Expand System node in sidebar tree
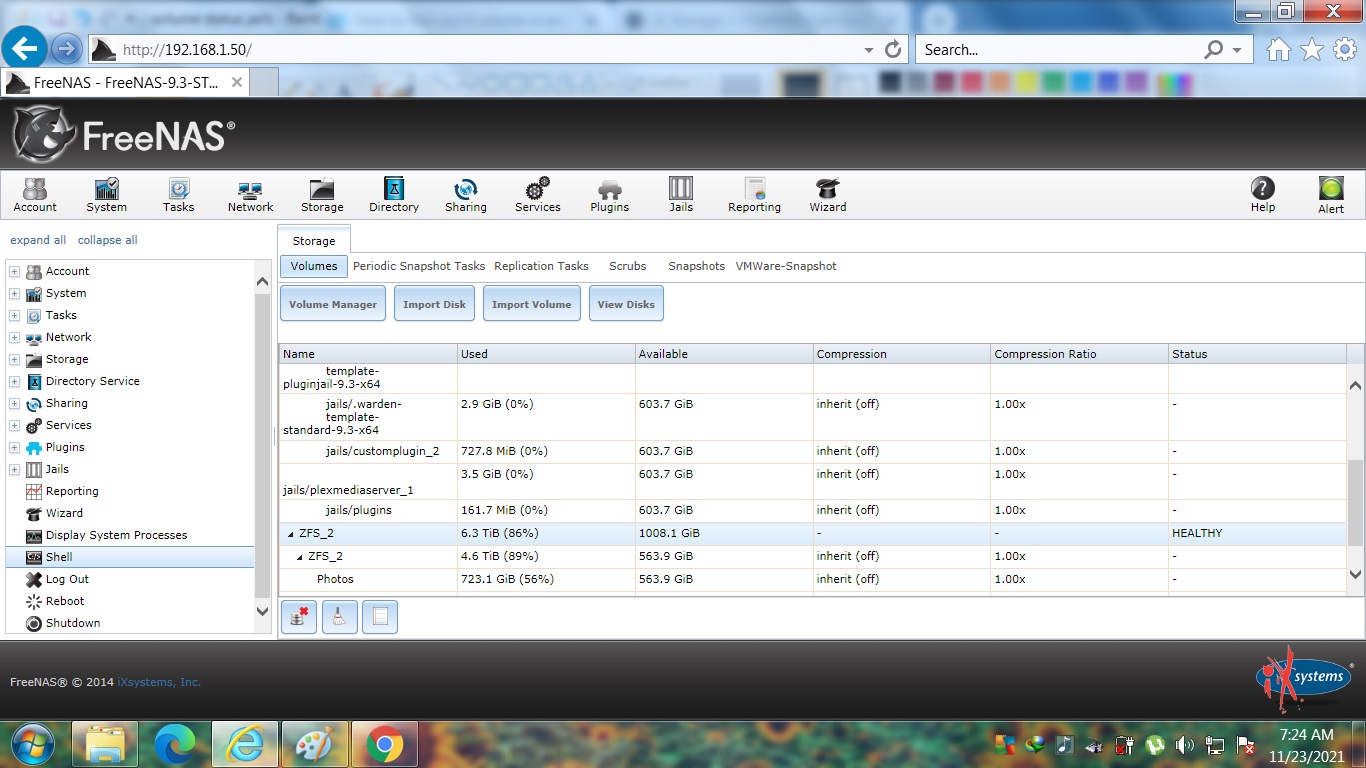 pos(15,293)
